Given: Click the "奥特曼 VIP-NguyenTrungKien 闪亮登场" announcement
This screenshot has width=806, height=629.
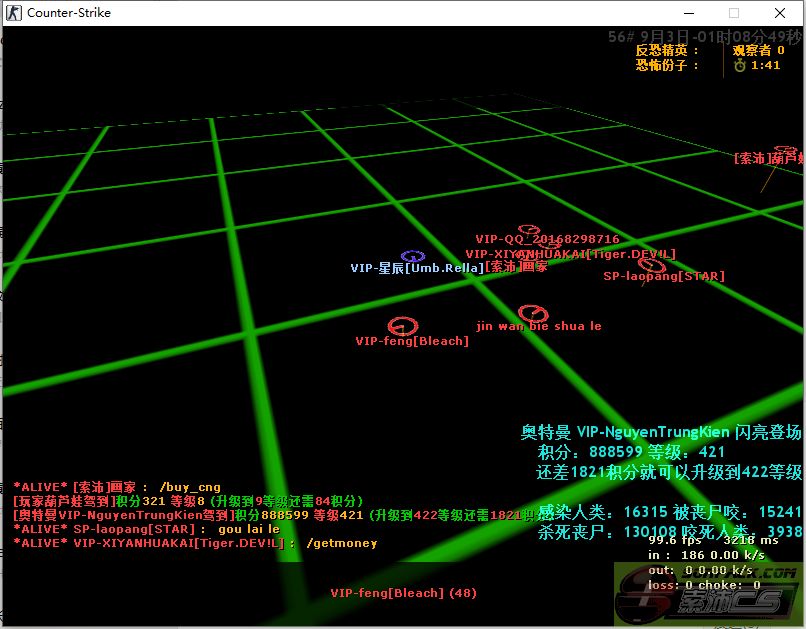Looking at the screenshot, I should [661, 432].
